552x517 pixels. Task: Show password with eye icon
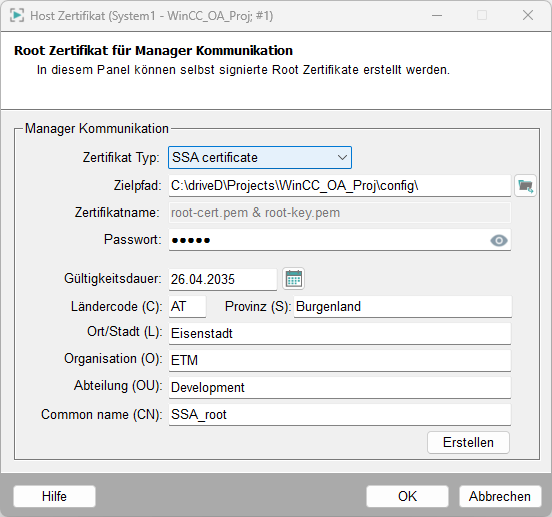499,240
